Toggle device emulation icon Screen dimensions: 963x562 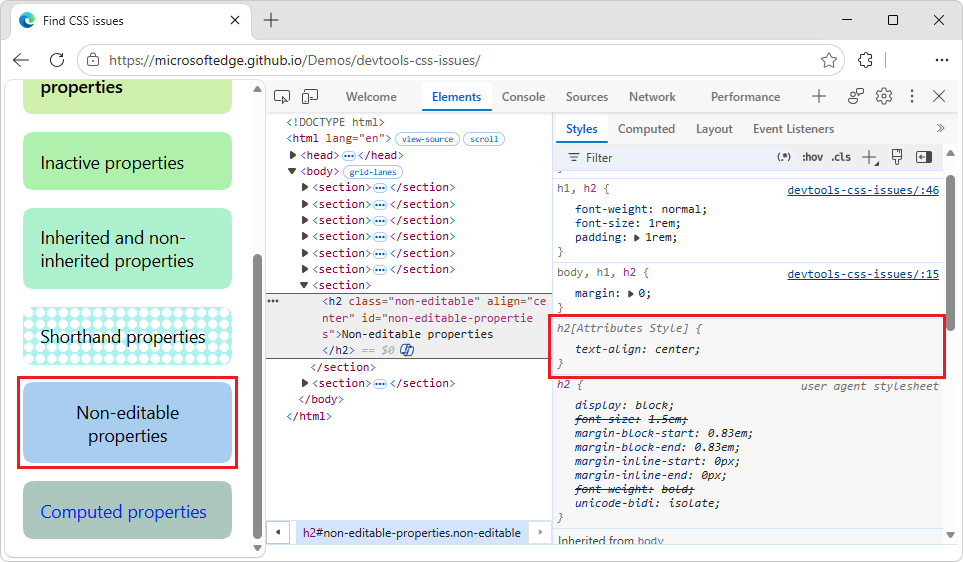310,96
